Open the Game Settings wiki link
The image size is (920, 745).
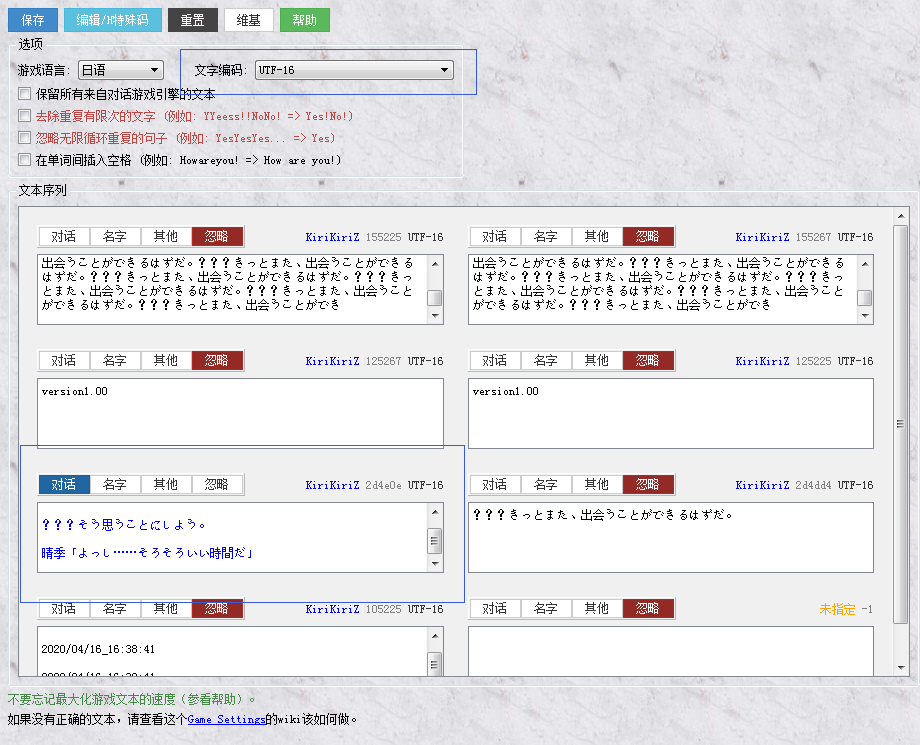(x=226, y=719)
